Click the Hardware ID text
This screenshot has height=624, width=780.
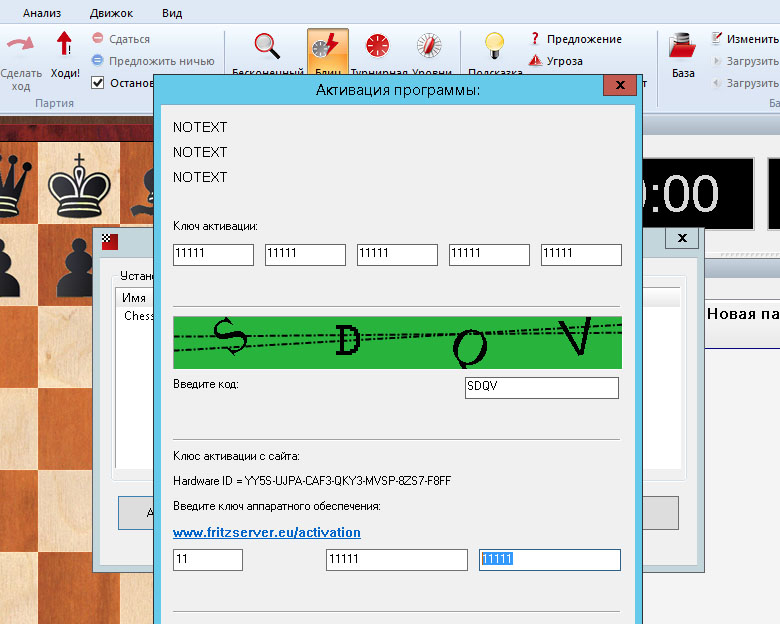(x=312, y=481)
